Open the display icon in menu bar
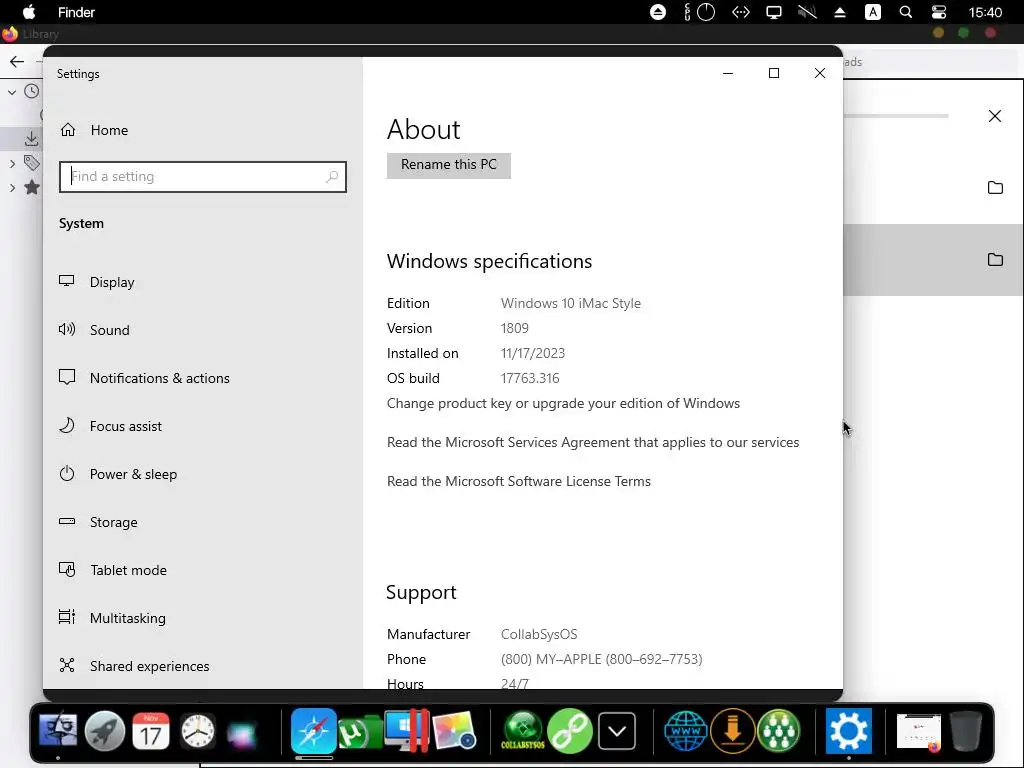Image resolution: width=1024 pixels, height=768 pixels. click(x=774, y=12)
